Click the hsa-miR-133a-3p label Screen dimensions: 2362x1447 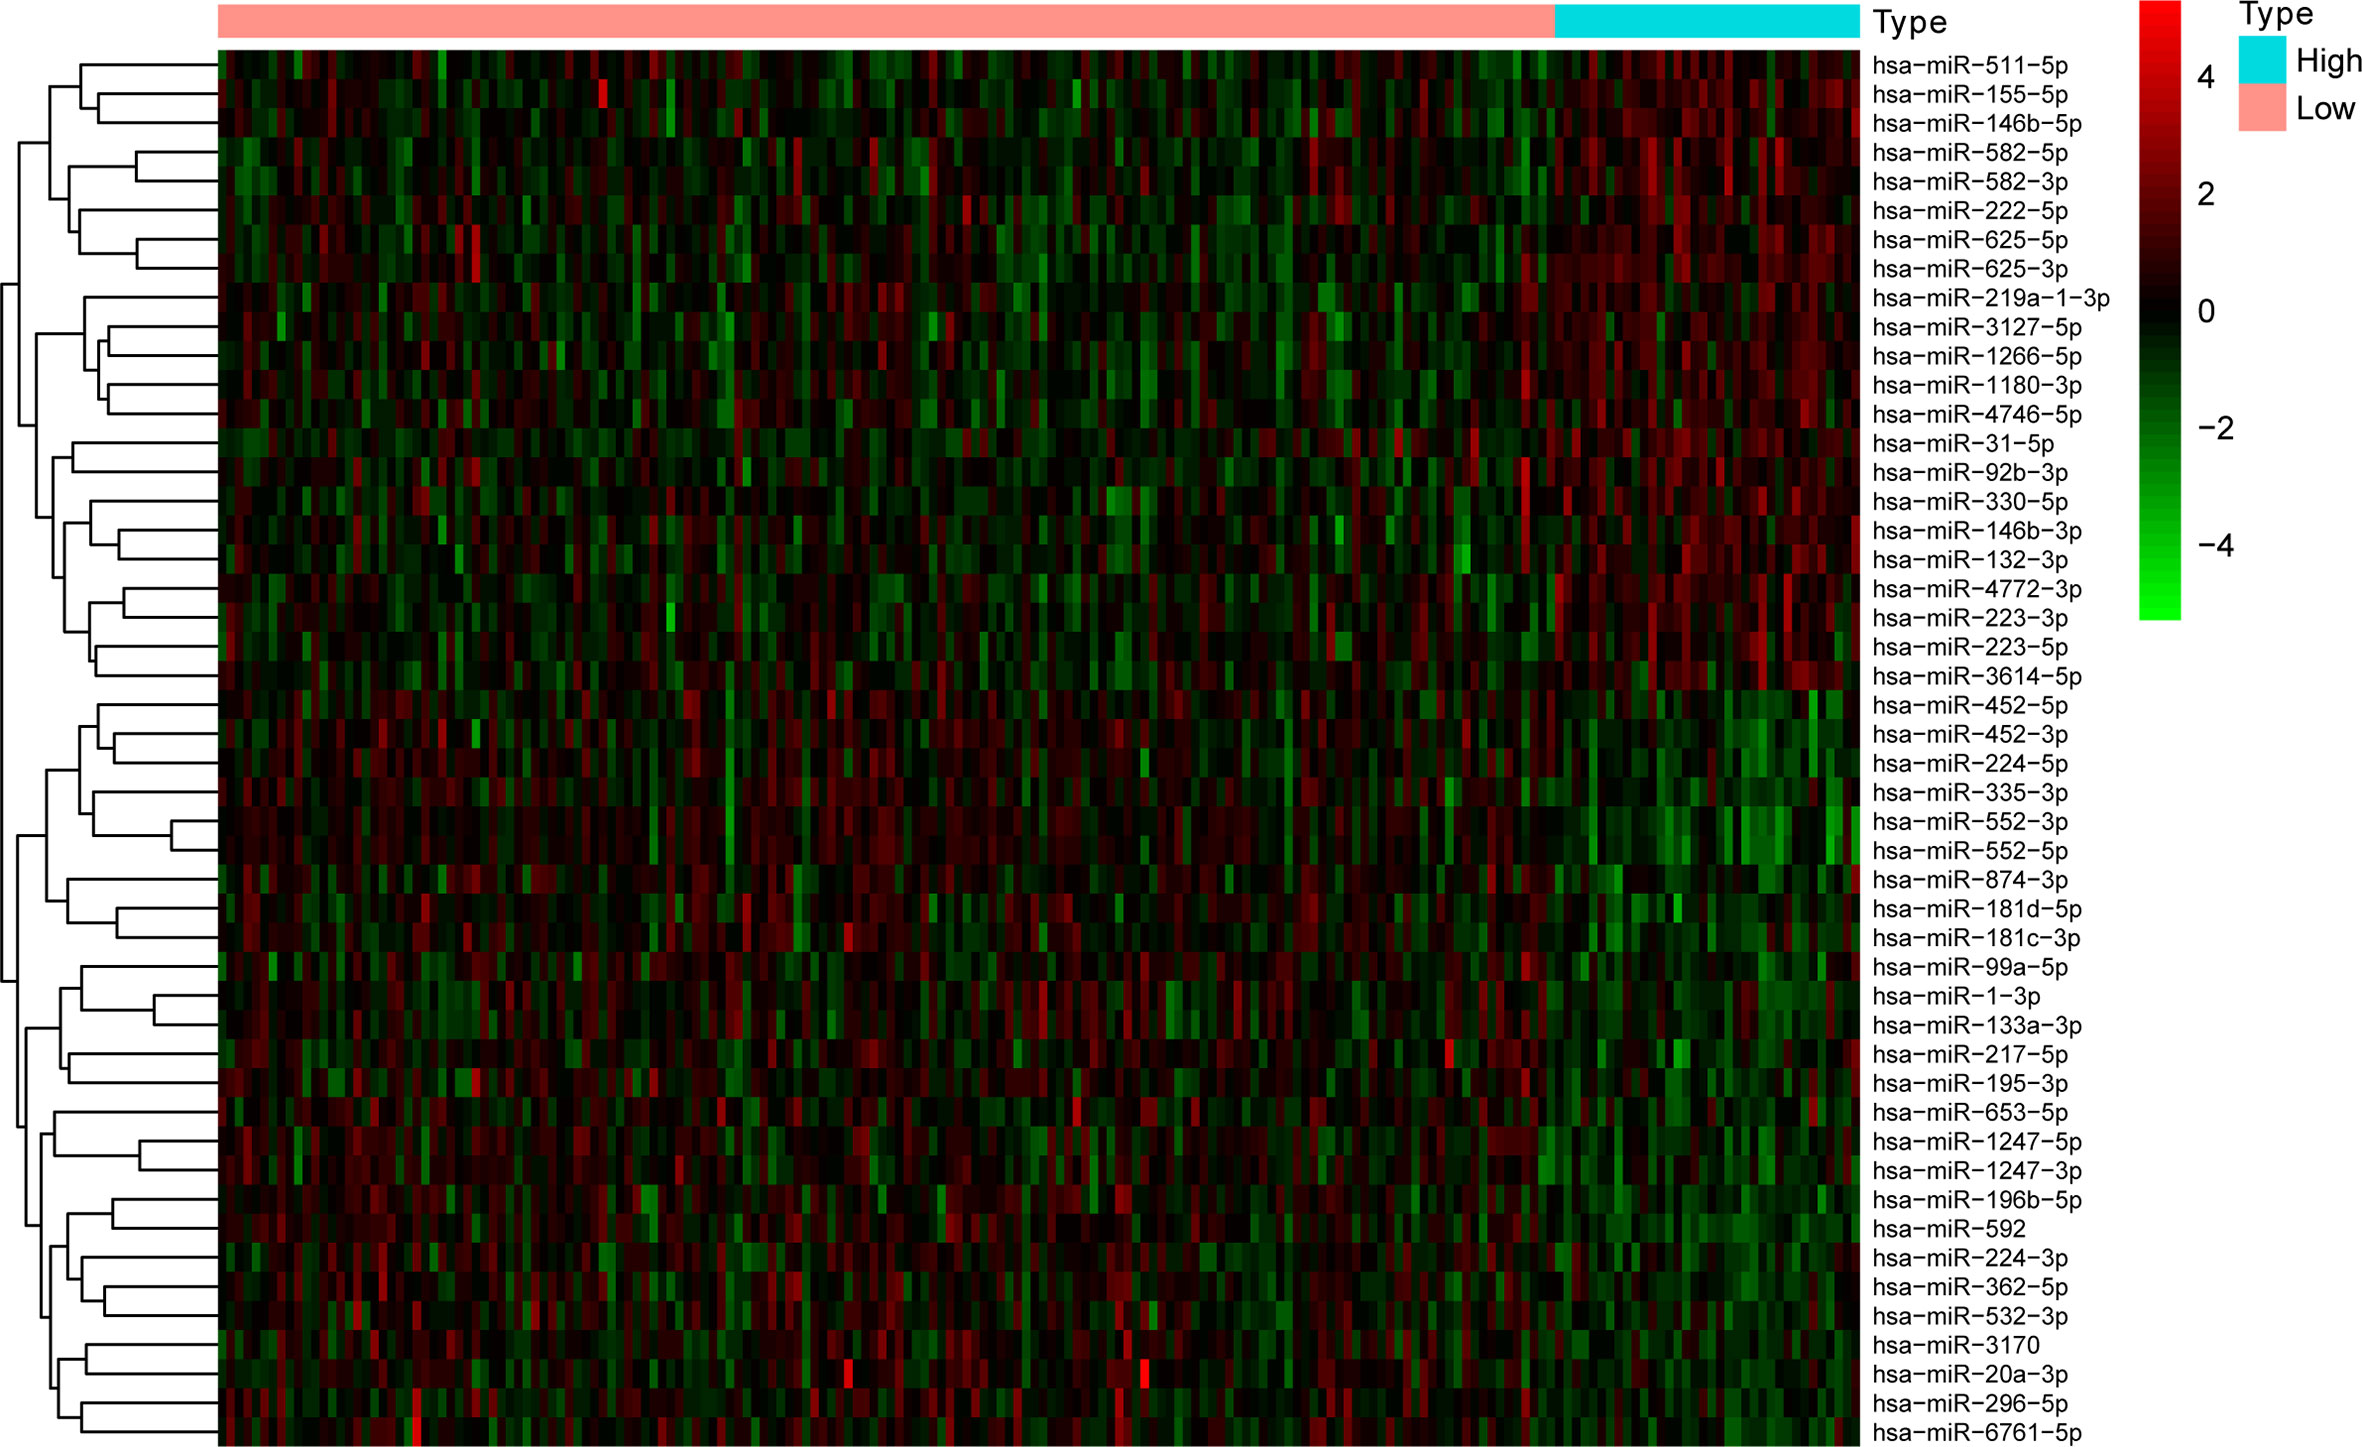[1977, 1025]
